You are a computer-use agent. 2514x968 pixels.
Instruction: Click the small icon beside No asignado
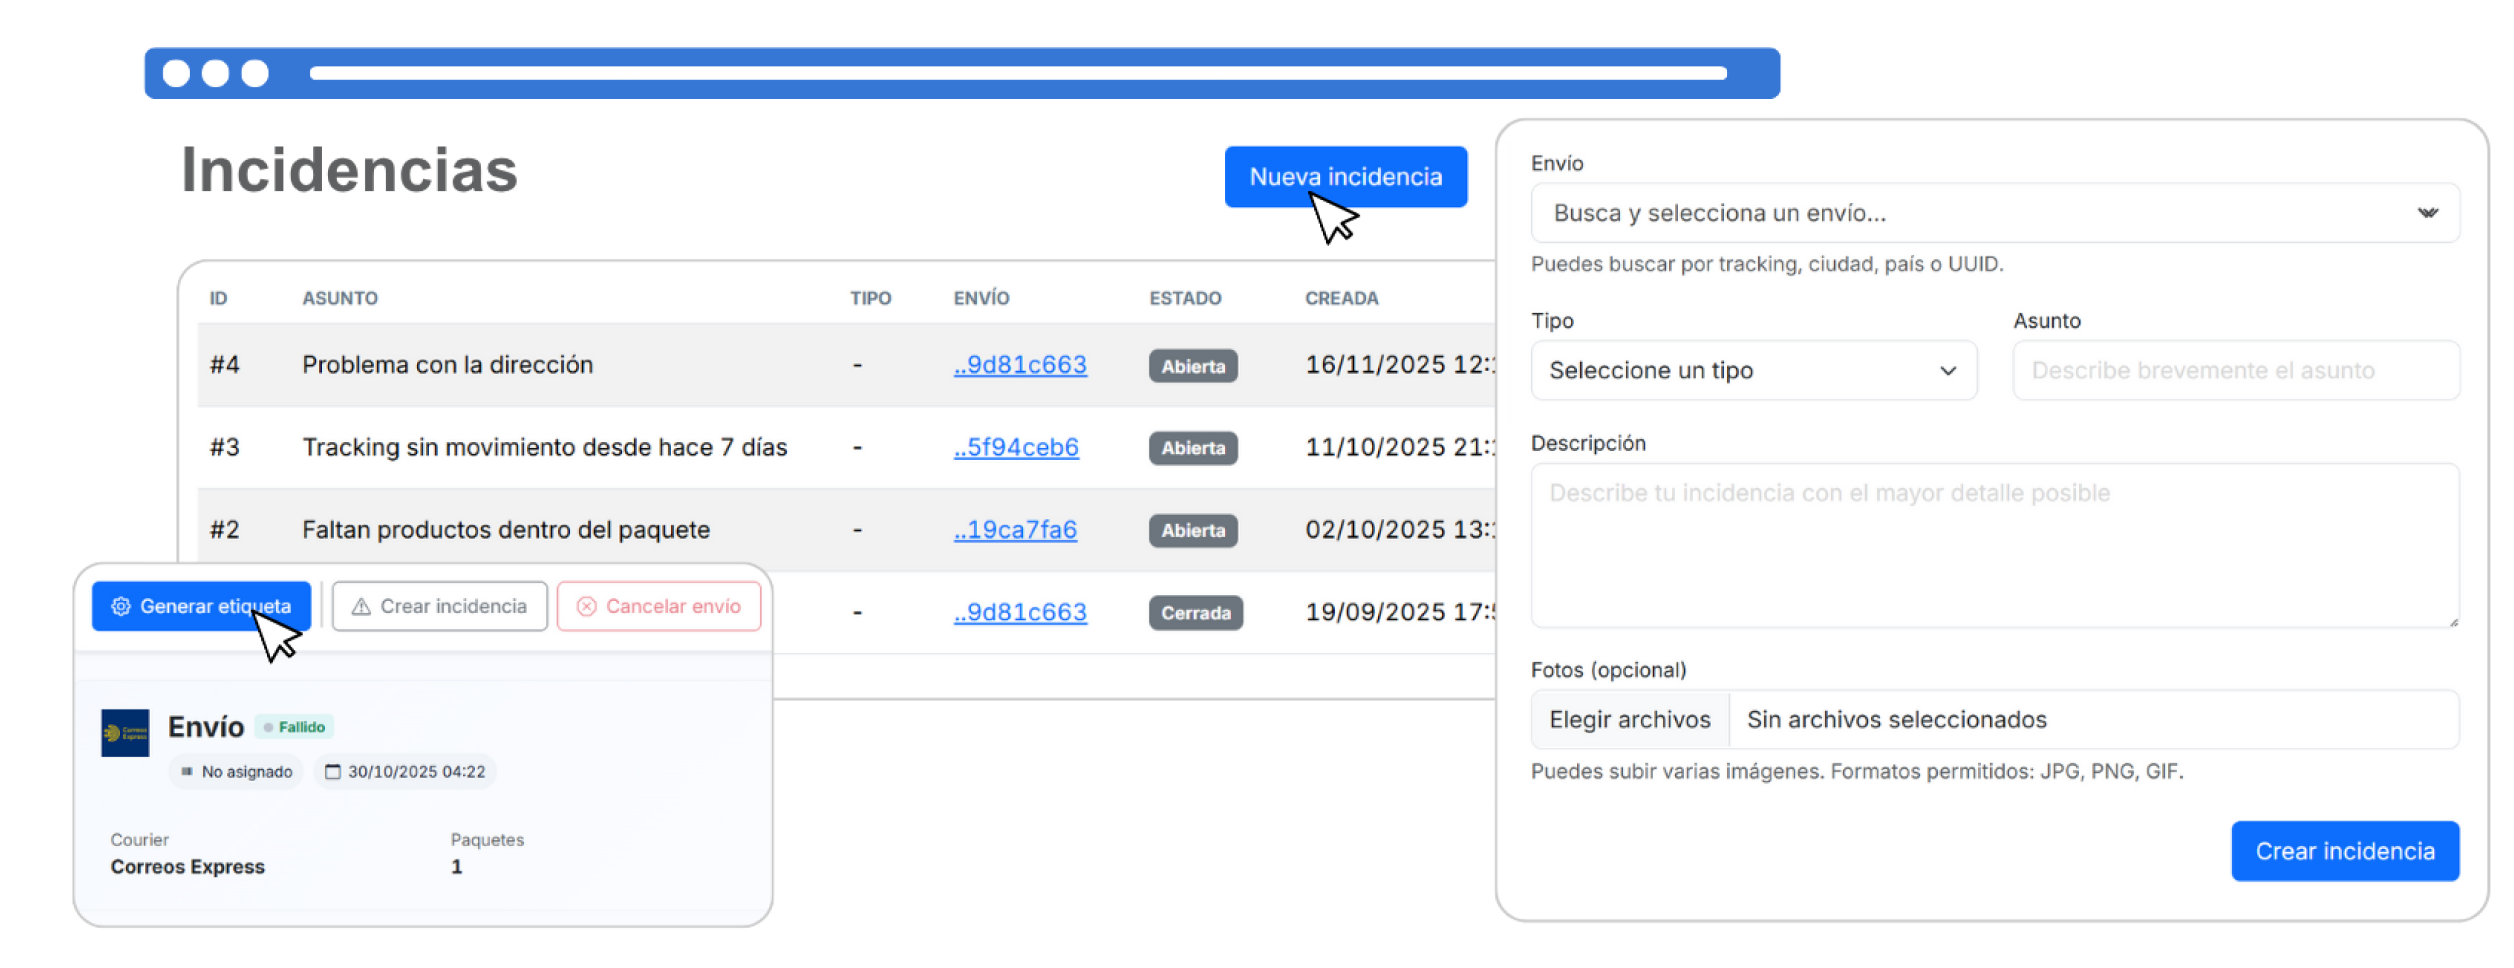186,772
